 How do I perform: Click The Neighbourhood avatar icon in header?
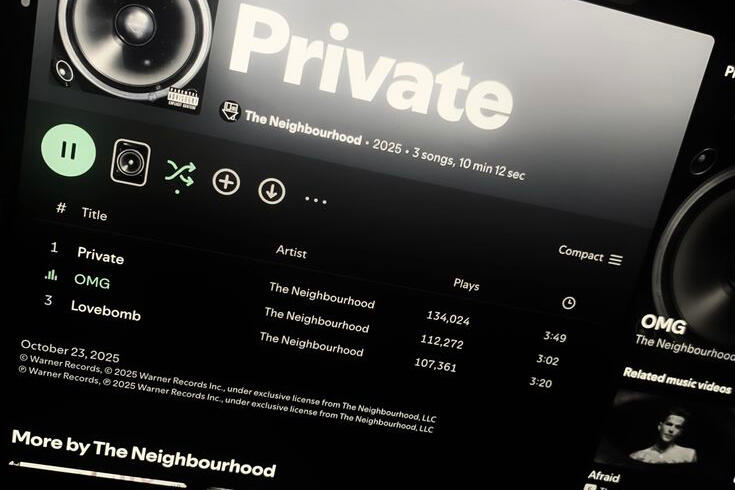[230, 112]
